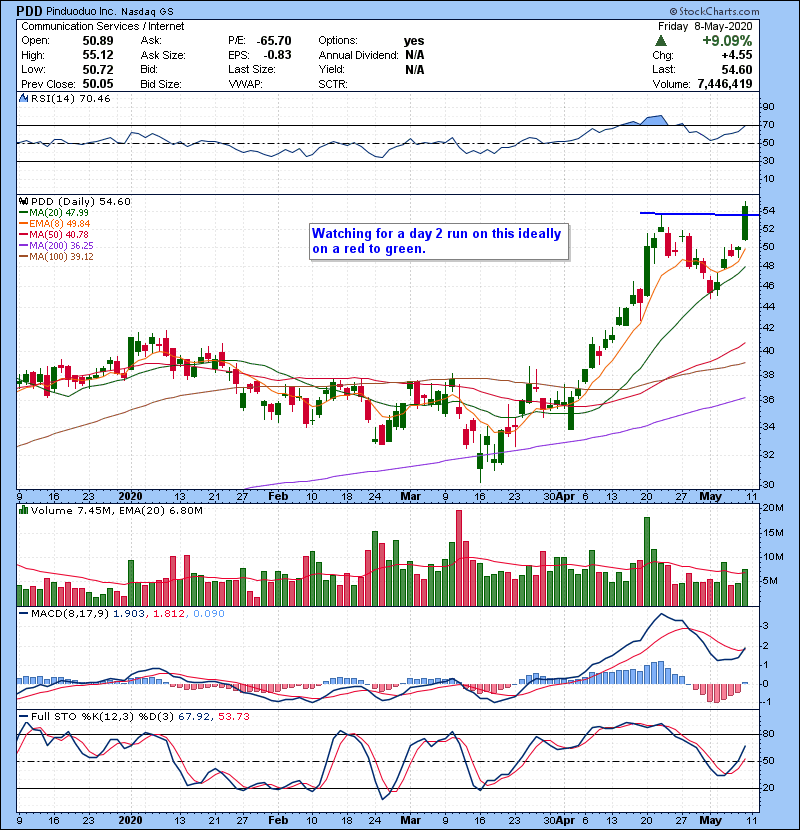The image size is (800, 830).
Task: Click the Options value yes
Action: pos(414,41)
